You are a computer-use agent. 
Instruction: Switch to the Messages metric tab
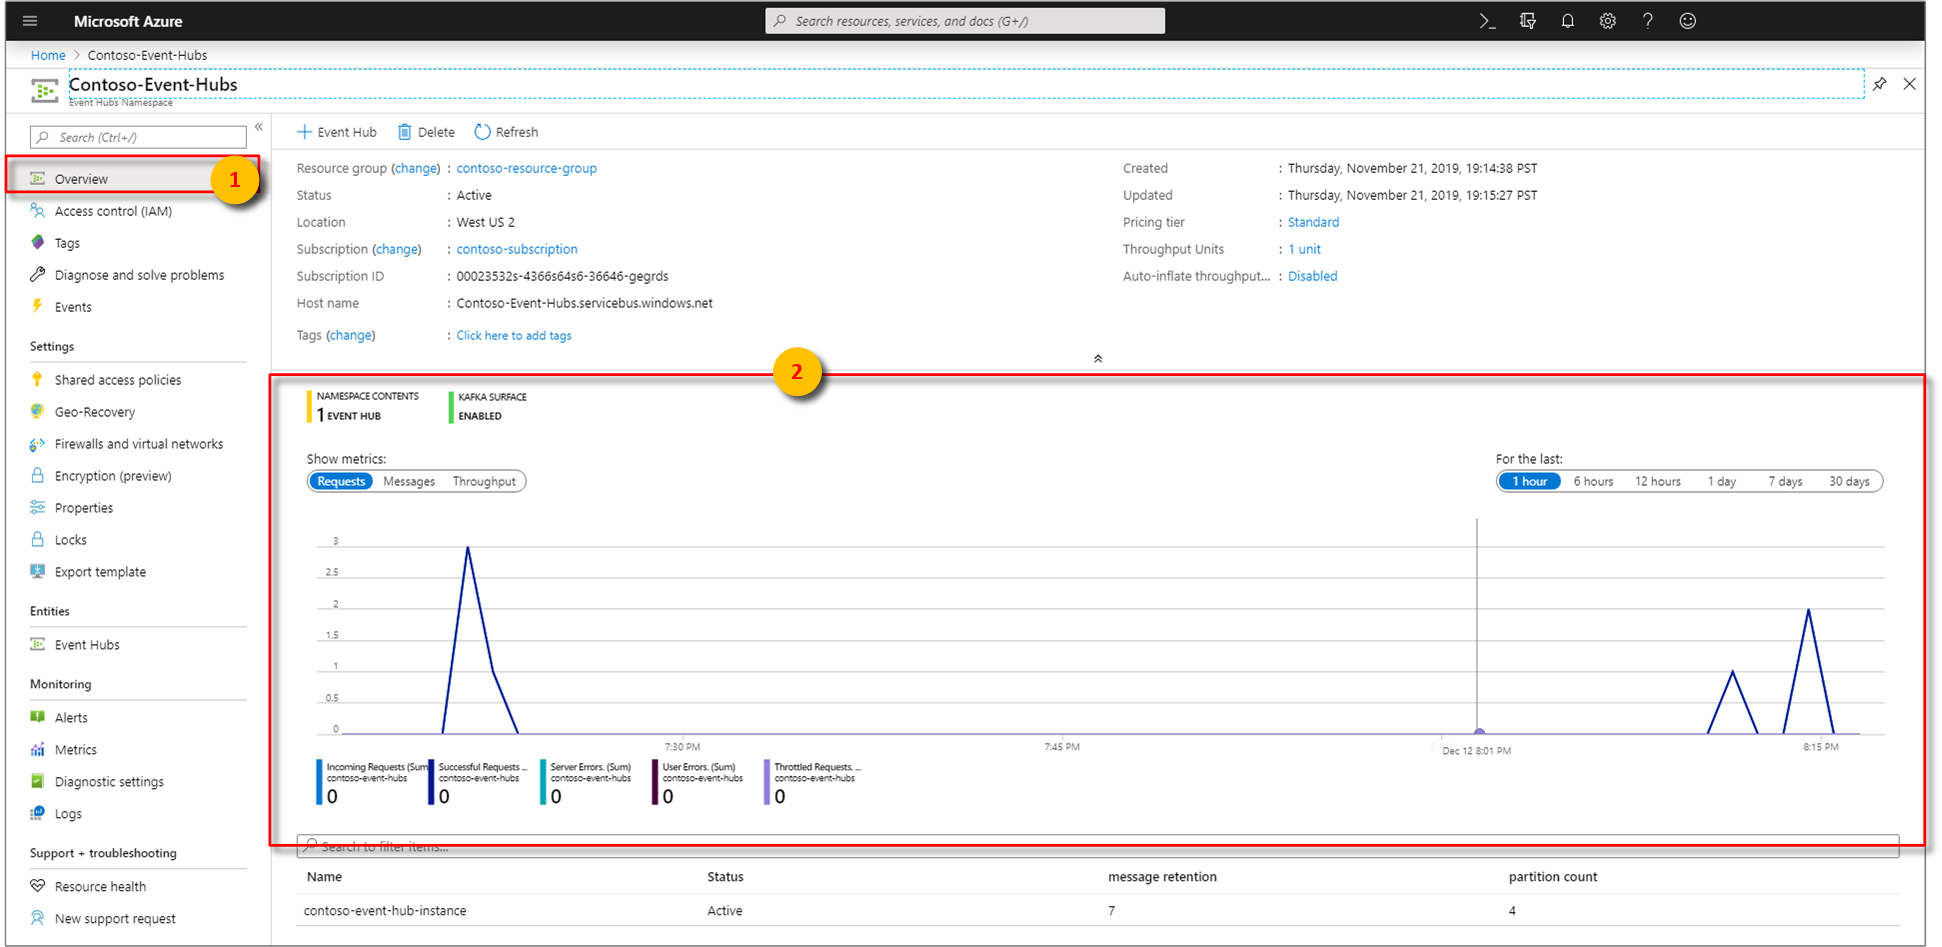coord(408,481)
